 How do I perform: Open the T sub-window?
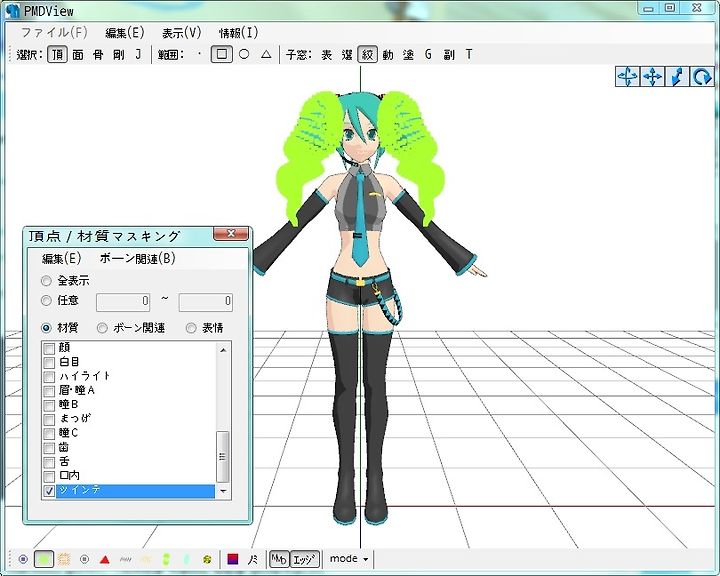468,54
